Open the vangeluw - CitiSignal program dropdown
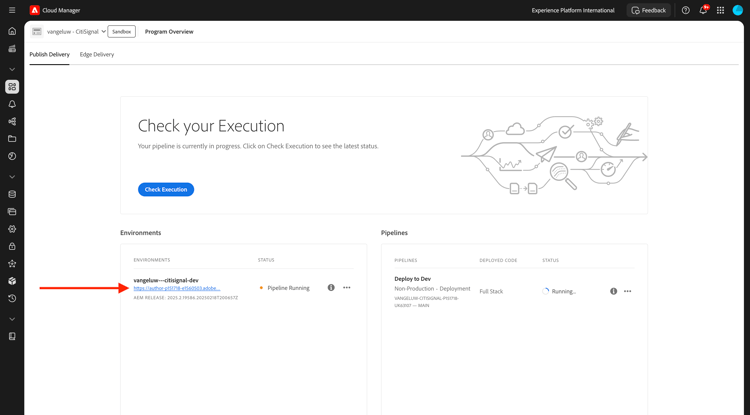This screenshot has height=415, width=750. pos(76,32)
